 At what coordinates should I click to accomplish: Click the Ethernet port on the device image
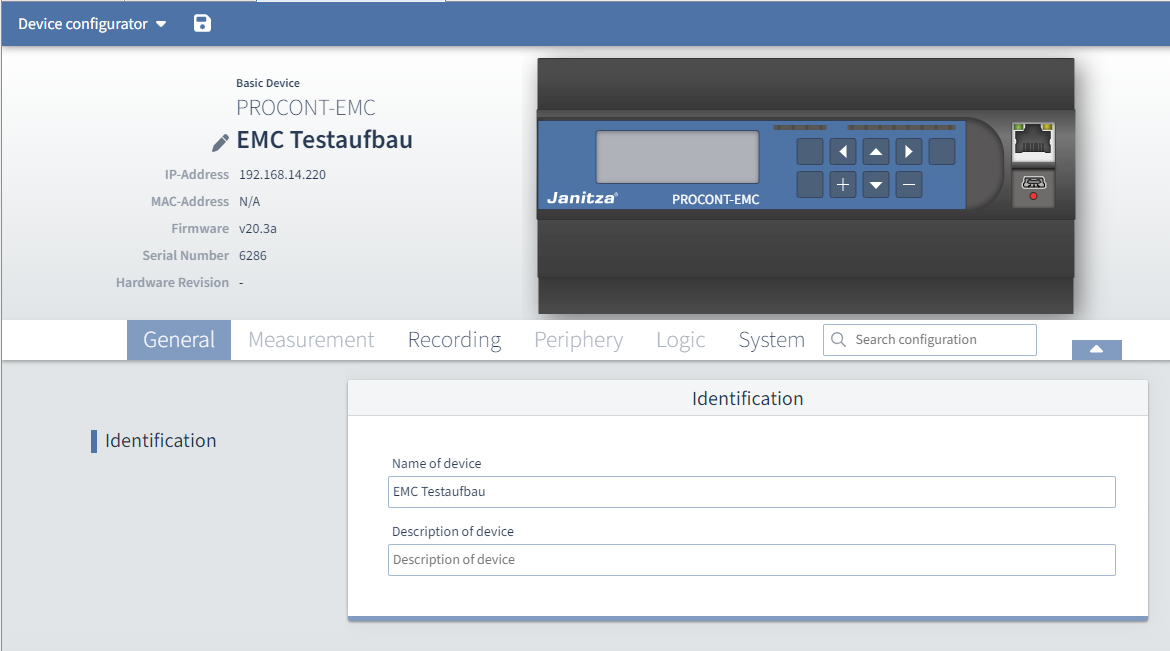[x=1033, y=143]
